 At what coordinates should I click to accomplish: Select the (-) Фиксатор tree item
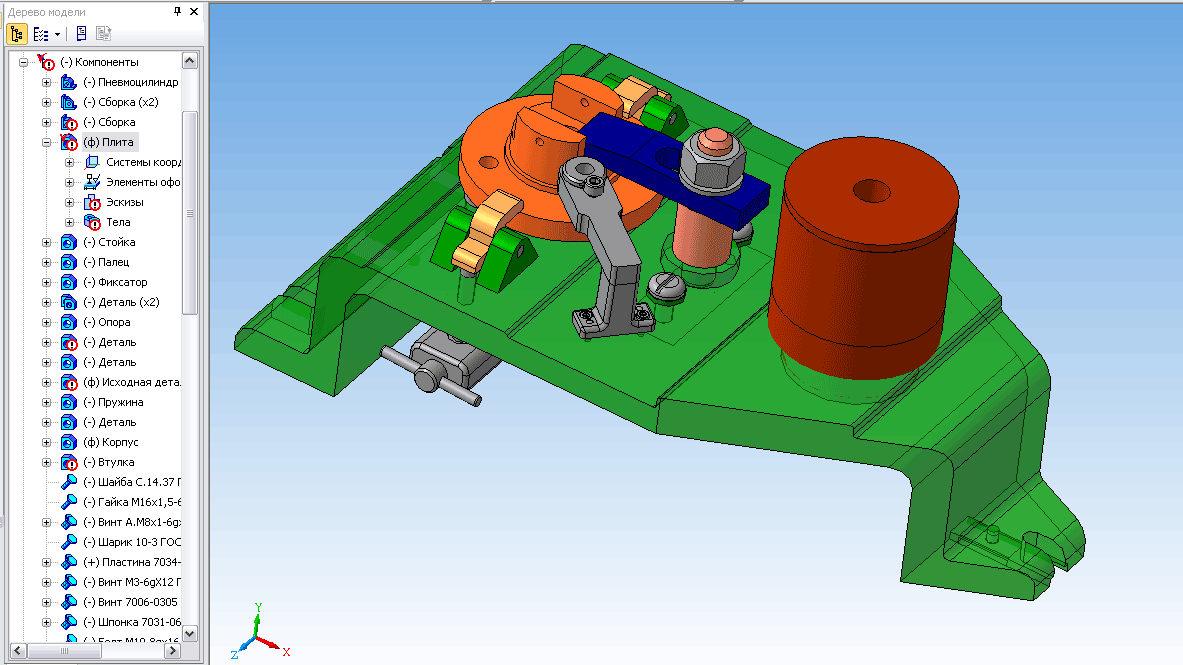click(115, 282)
